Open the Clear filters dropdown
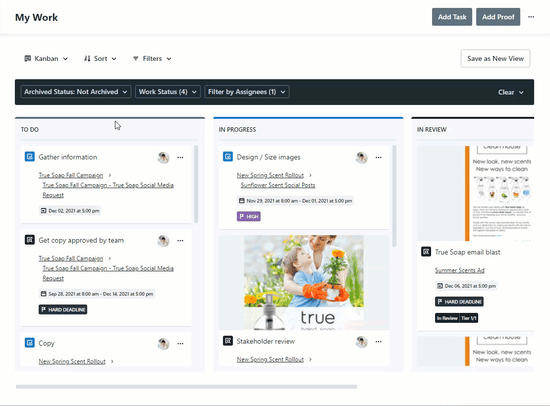Screen dimensions: 550x406 tap(511, 92)
